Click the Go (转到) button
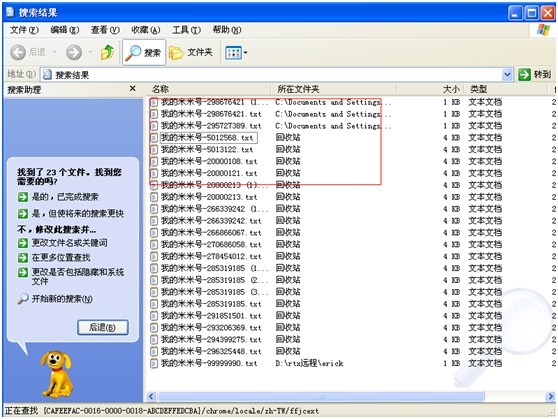 pyautogui.click(x=535, y=75)
